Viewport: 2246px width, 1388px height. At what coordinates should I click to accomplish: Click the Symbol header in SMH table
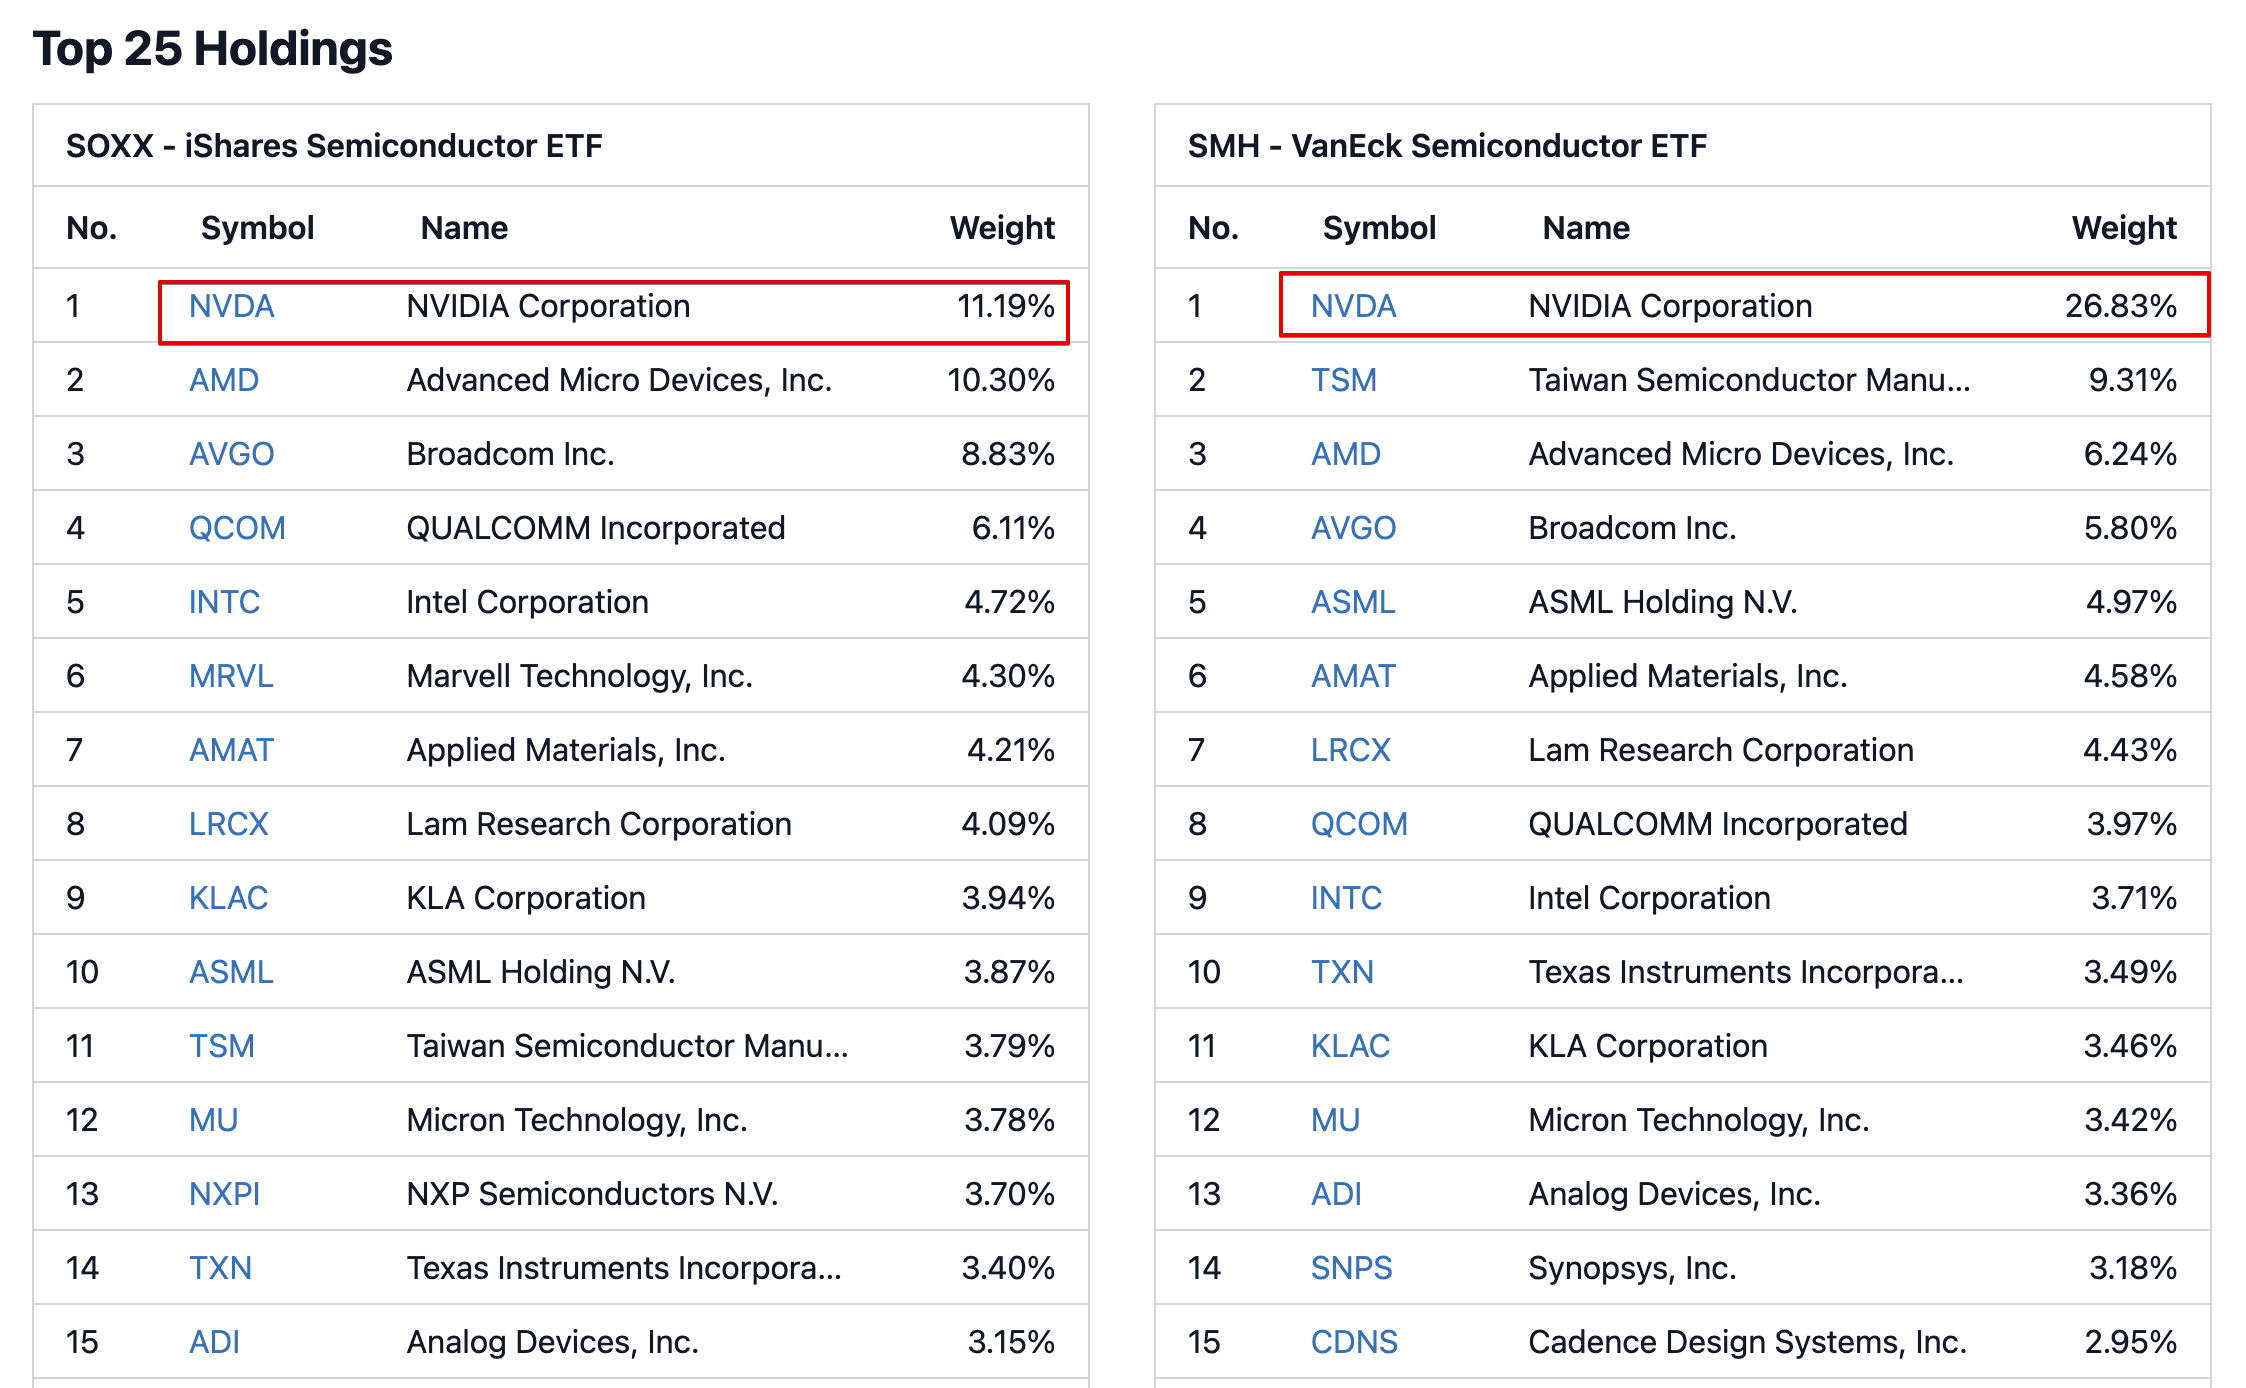1379,228
